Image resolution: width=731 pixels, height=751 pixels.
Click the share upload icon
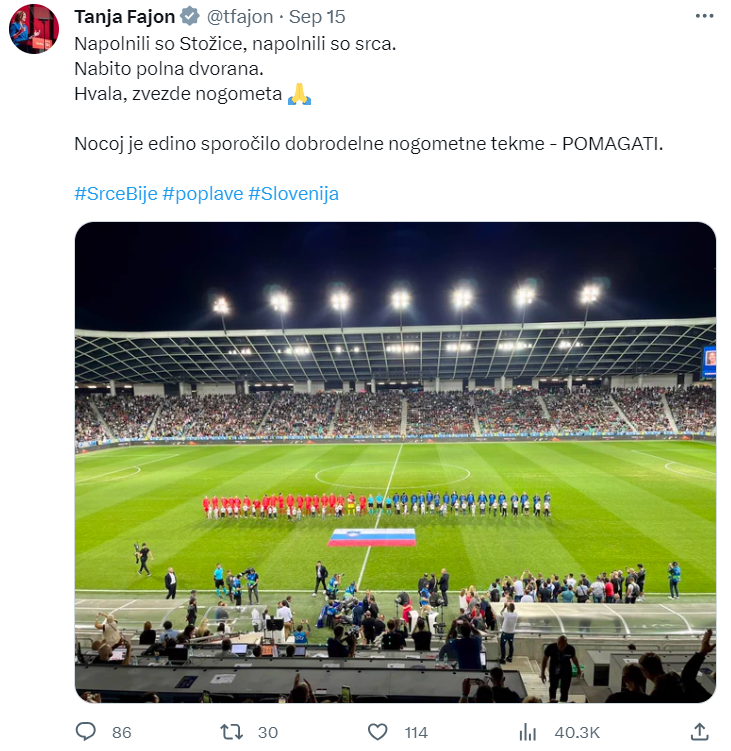(699, 732)
